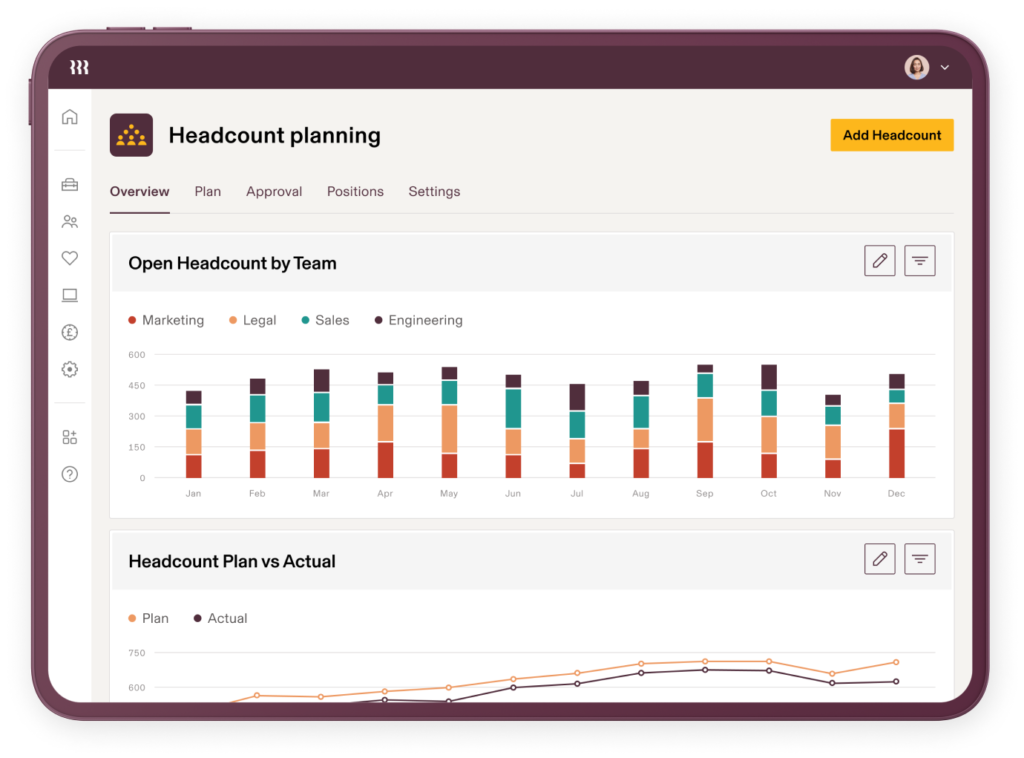This screenshot has width=1024, height=758.
Task: Click the Sales legend color dot
Action: point(305,320)
